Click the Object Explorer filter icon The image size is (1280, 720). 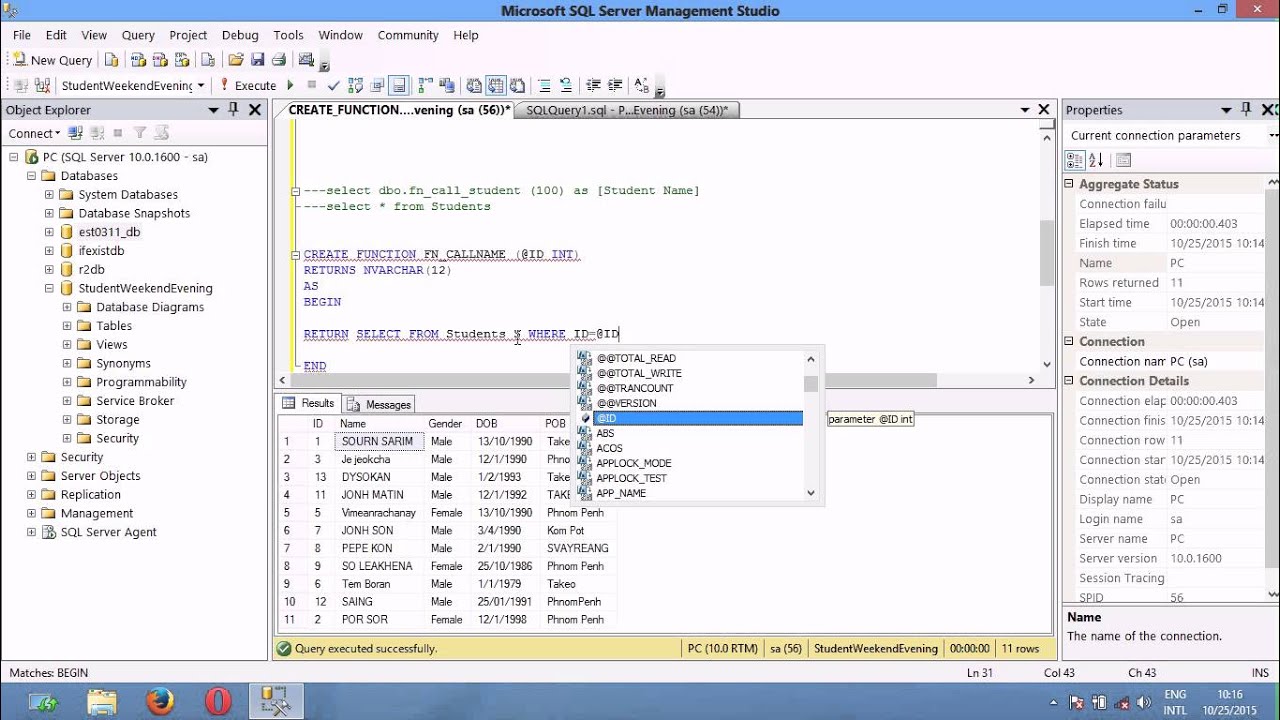pyautogui.click(x=140, y=133)
